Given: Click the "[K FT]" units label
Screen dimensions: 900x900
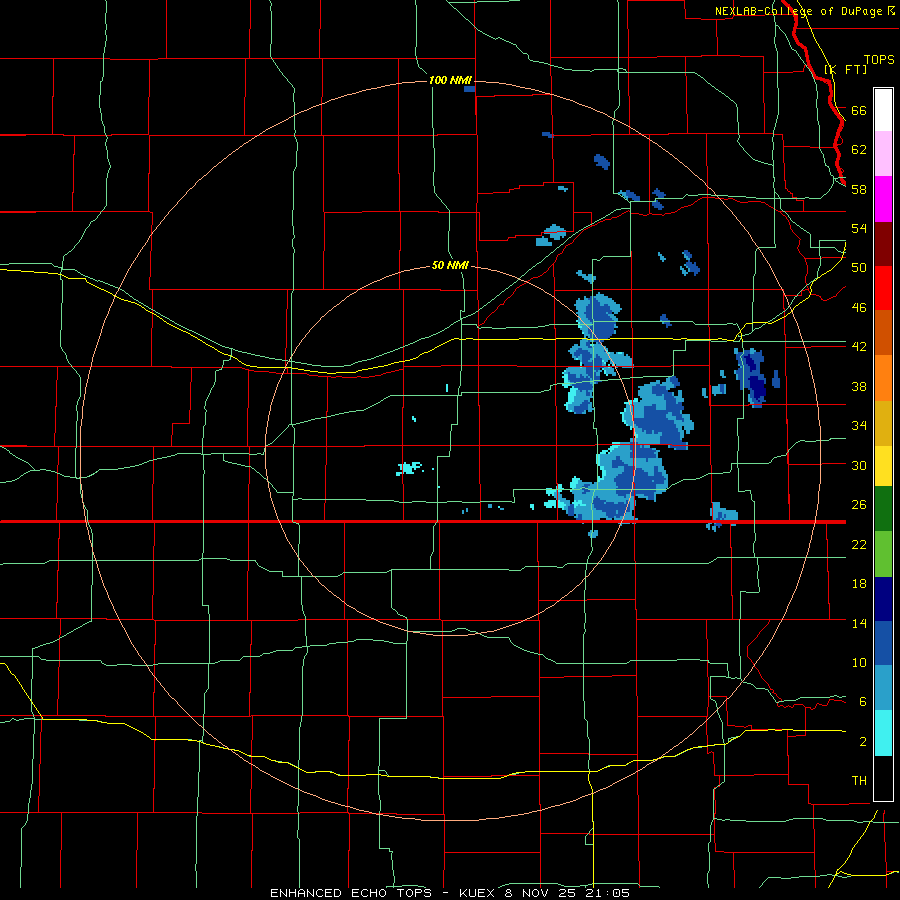Looking at the screenshot, I should point(845,69).
